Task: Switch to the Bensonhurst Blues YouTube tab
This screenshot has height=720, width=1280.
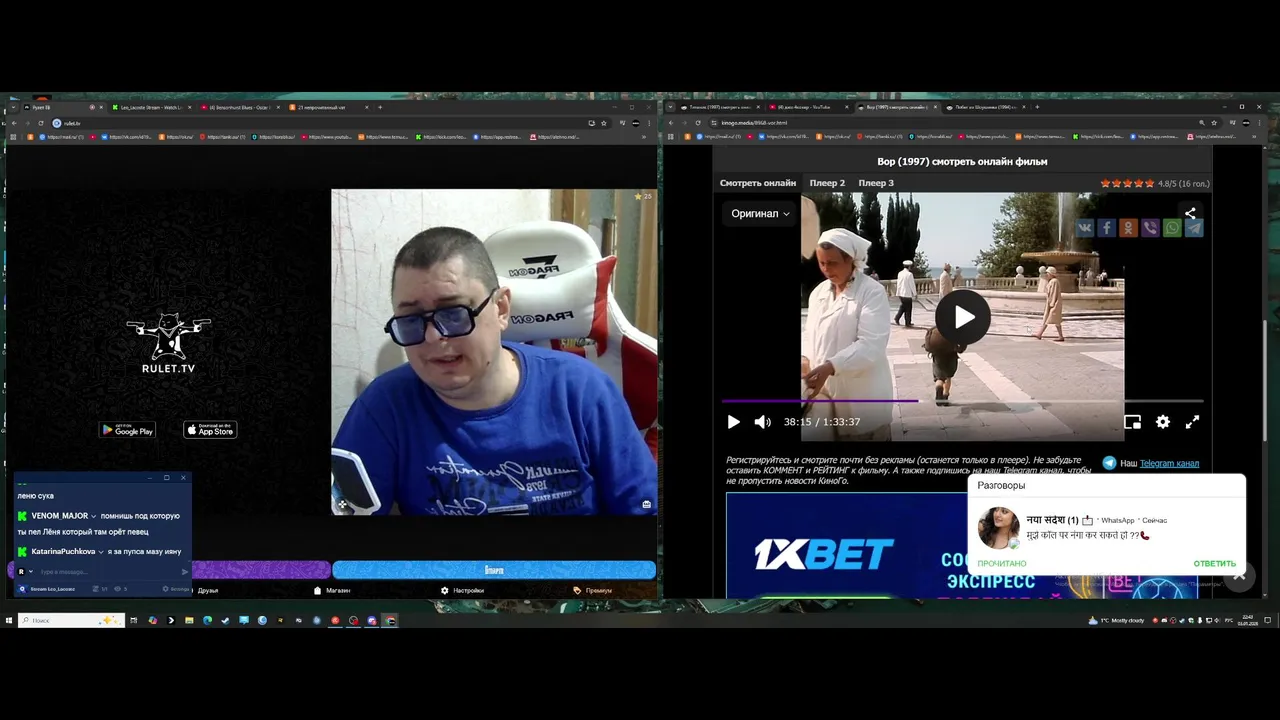Action: point(240,107)
